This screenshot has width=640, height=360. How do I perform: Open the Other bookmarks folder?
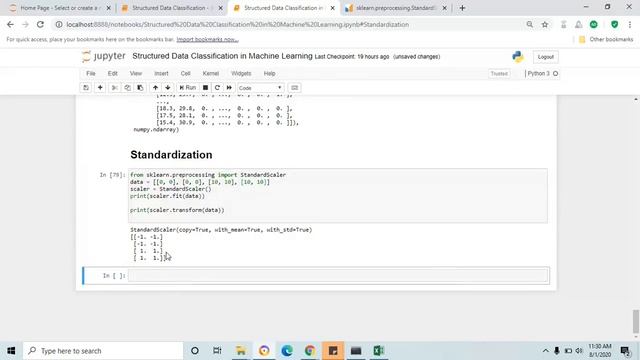point(606,40)
